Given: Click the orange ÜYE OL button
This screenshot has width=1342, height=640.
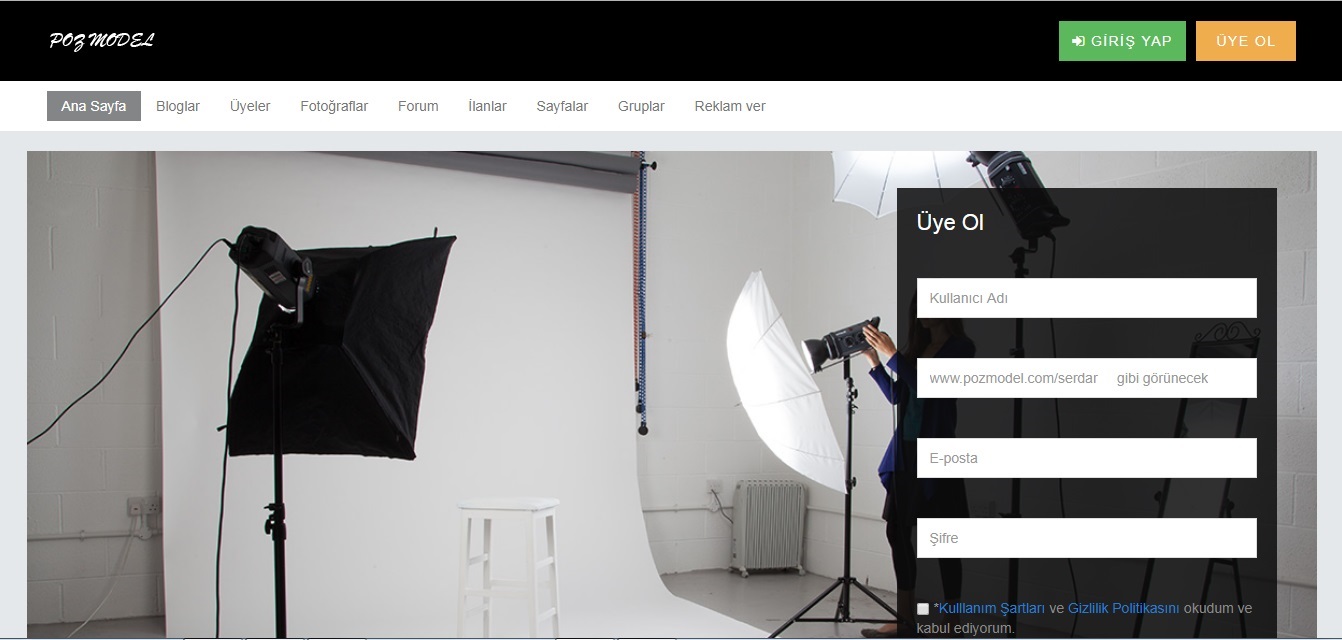Looking at the screenshot, I should tap(1246, 41).
